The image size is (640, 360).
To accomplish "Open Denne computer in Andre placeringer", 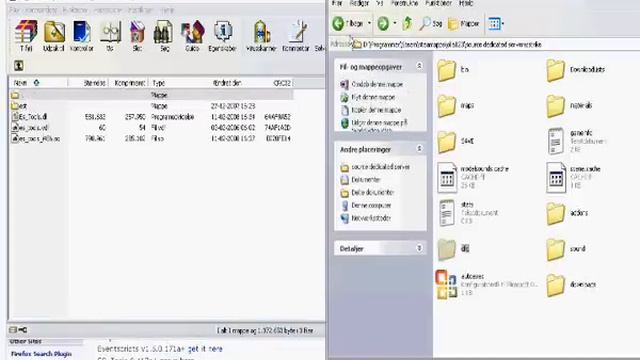I will (366, 205).
